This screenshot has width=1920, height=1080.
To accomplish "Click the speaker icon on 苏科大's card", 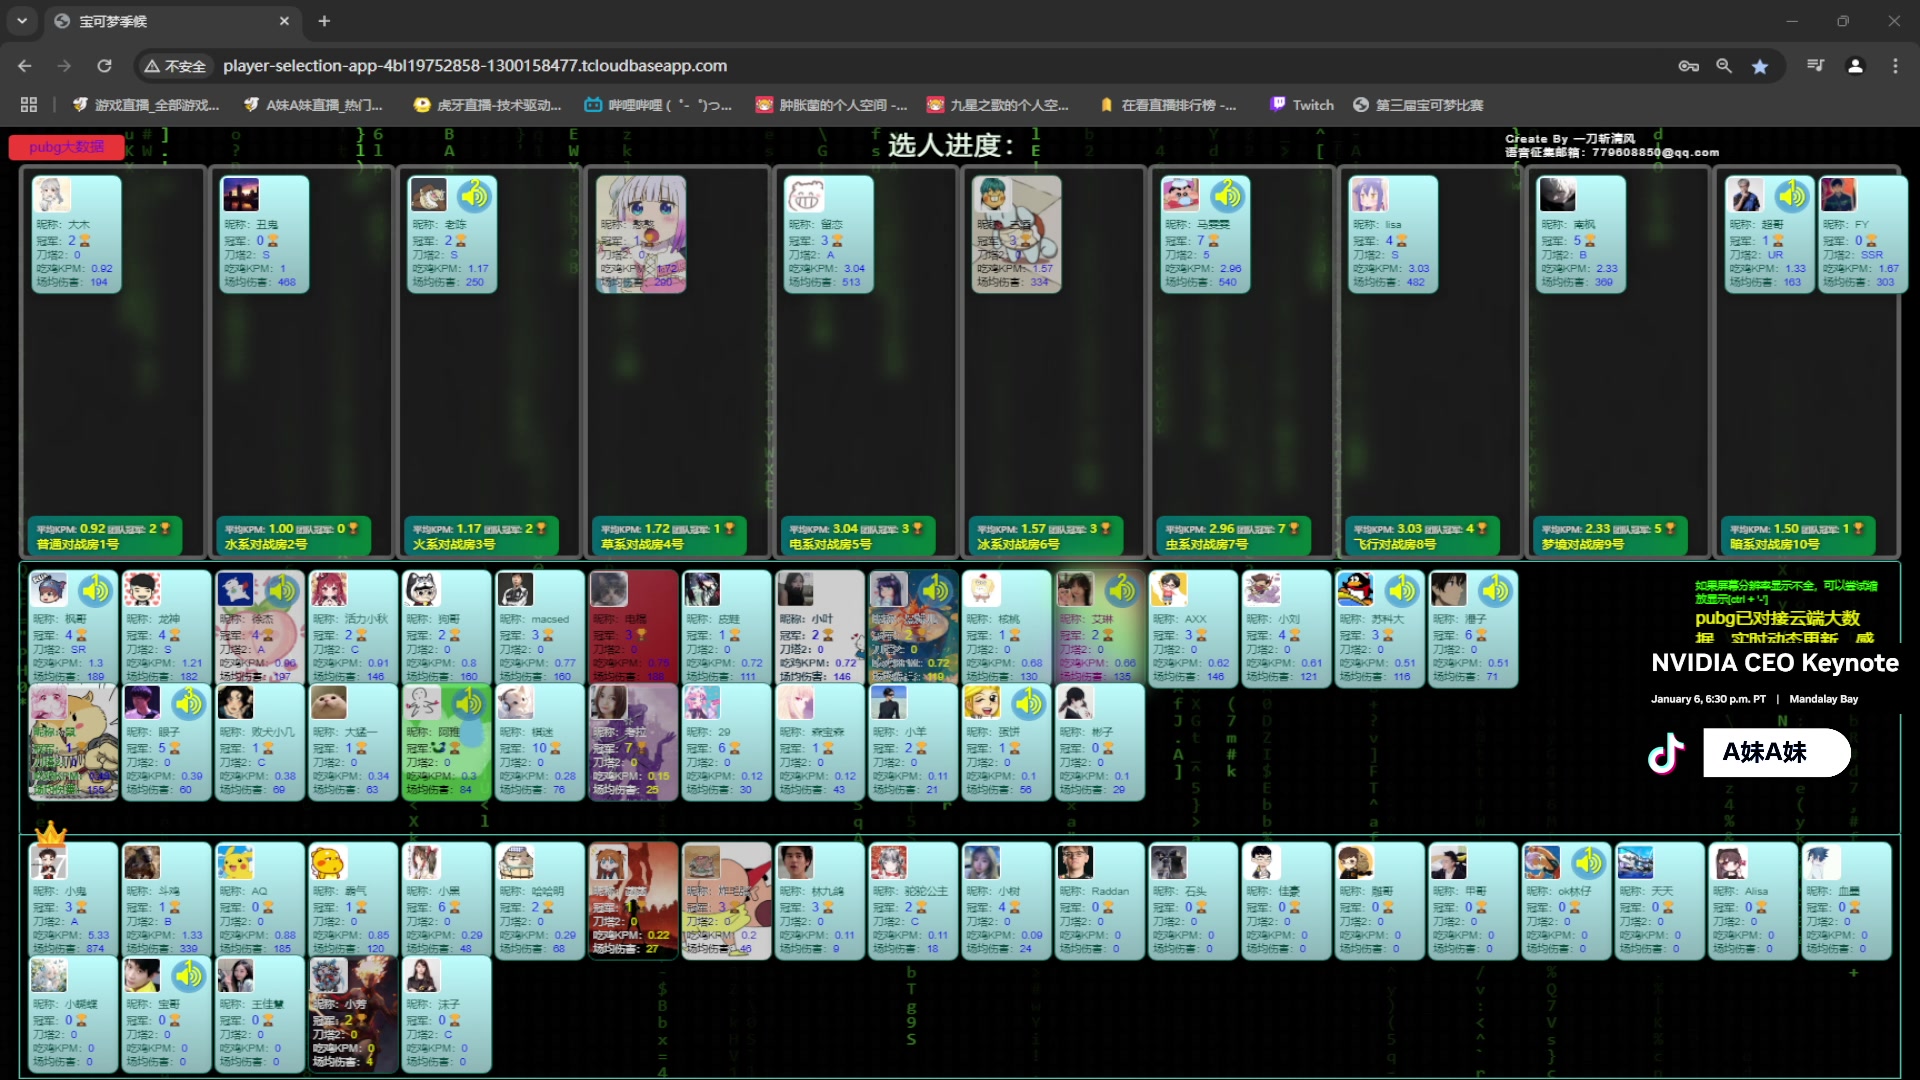I will tap(1402, 591).
